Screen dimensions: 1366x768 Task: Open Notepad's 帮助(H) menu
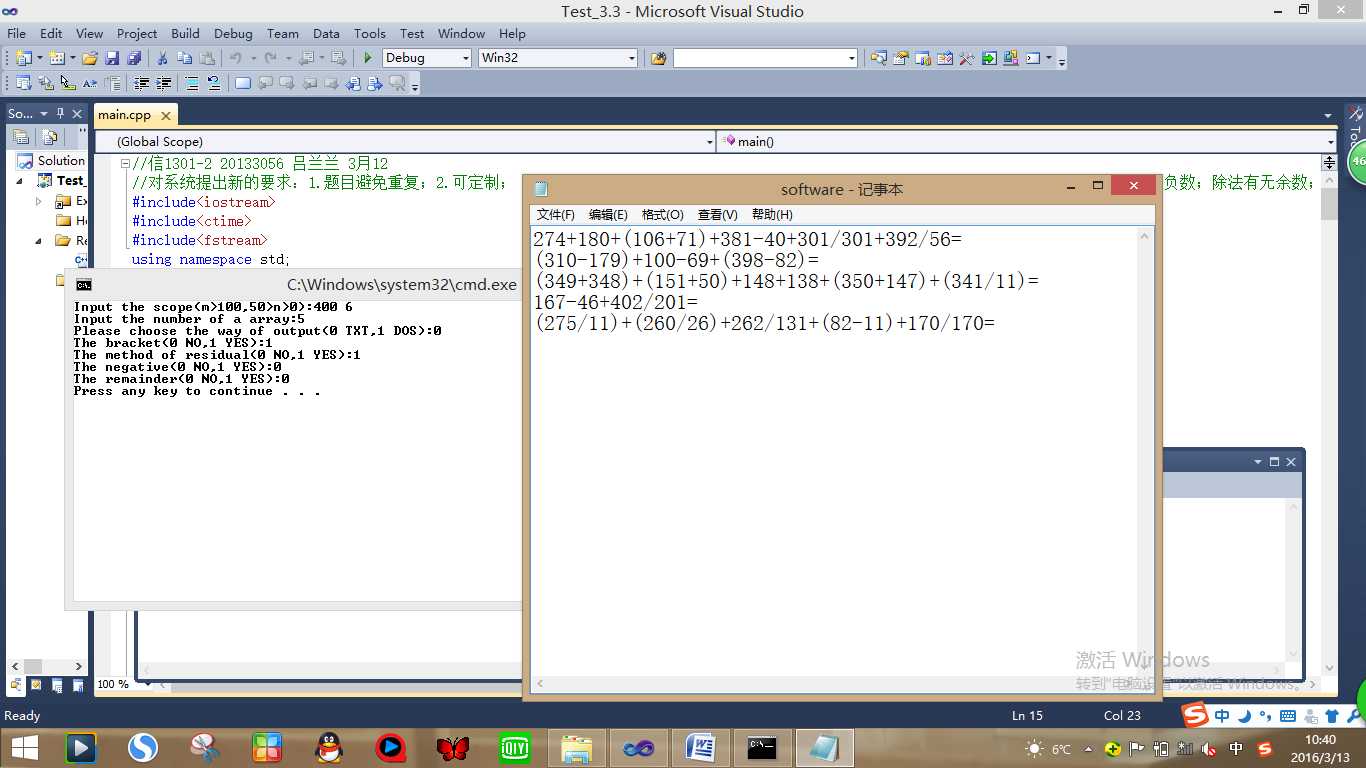[772, 214]
